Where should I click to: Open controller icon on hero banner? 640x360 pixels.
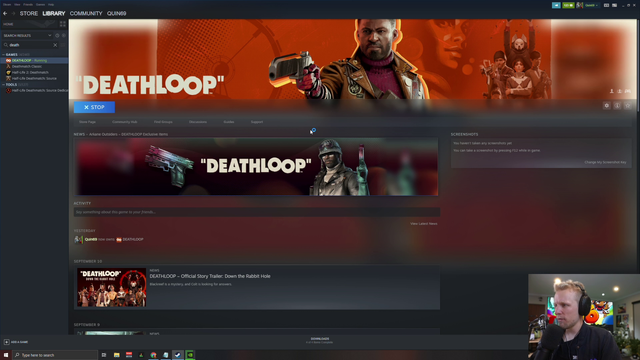627,91
